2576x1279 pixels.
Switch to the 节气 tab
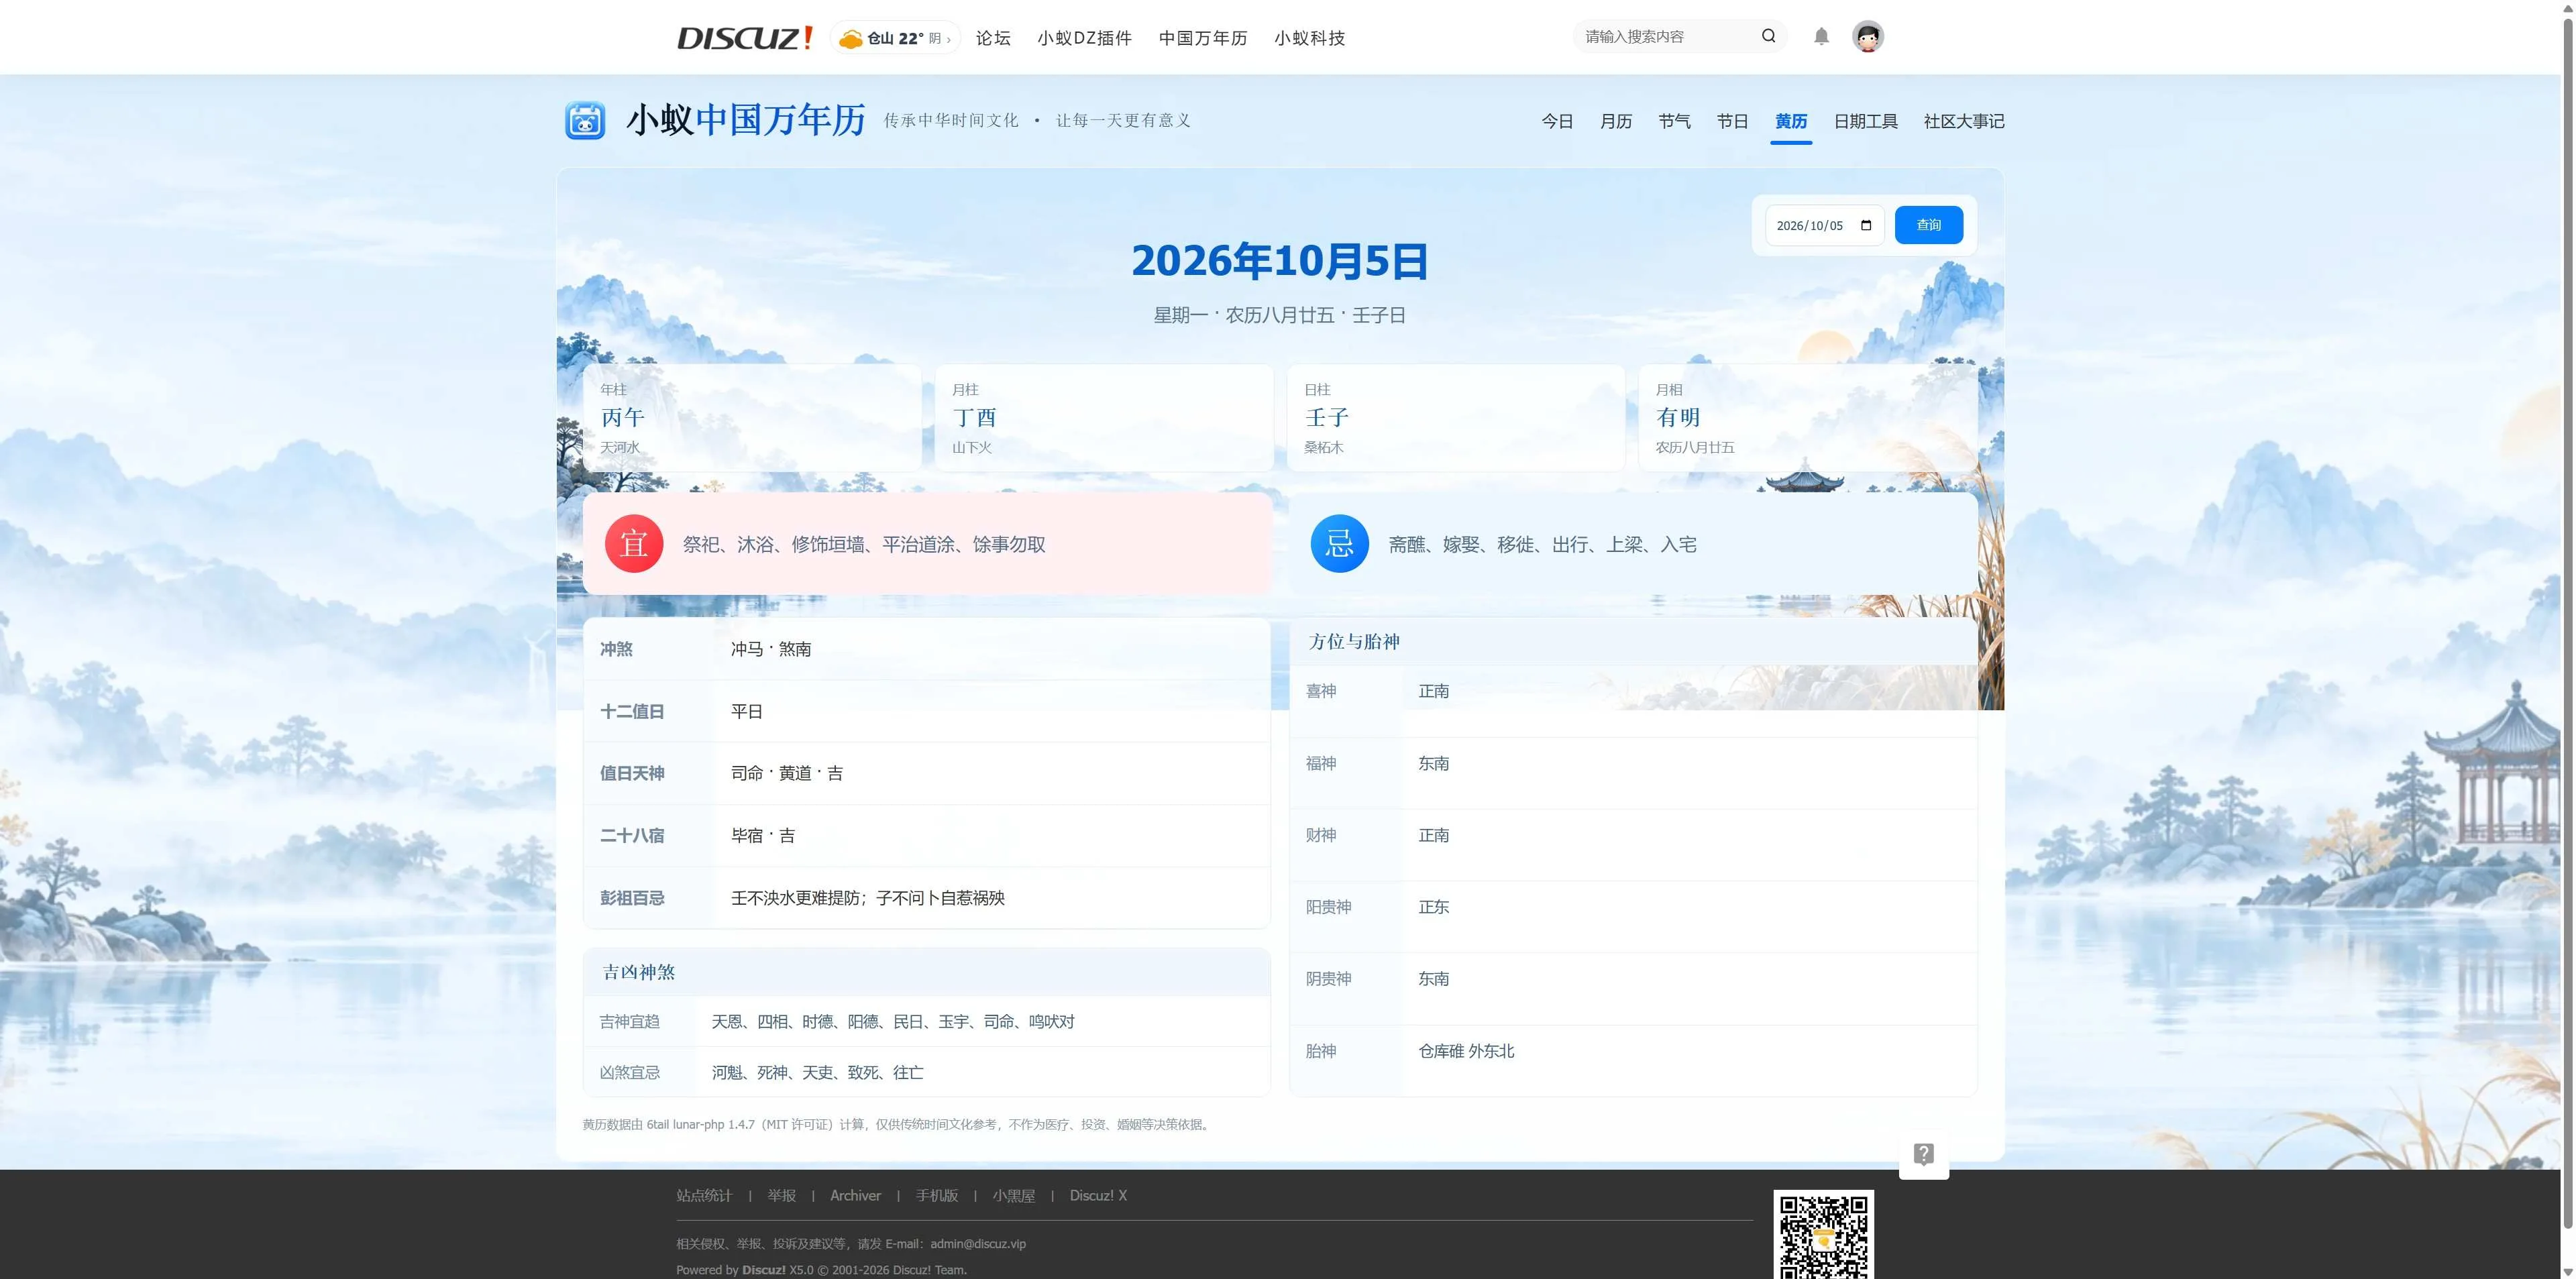pyautogui.click(x=1674, y=121)
